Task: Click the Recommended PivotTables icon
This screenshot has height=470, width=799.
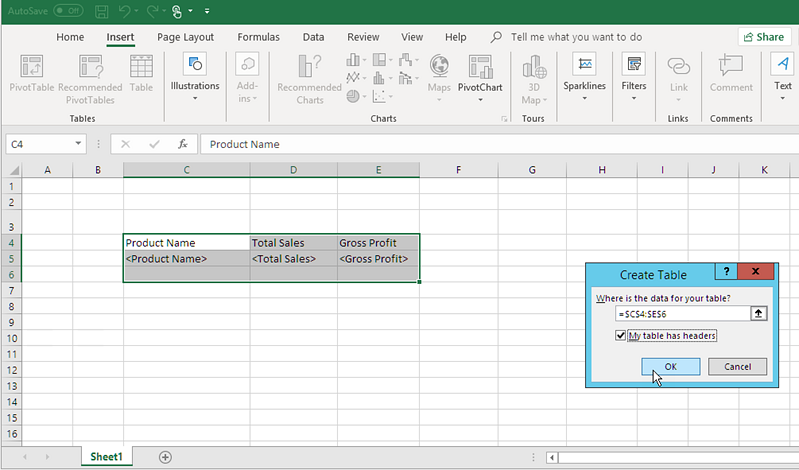Action: (90, 68)
